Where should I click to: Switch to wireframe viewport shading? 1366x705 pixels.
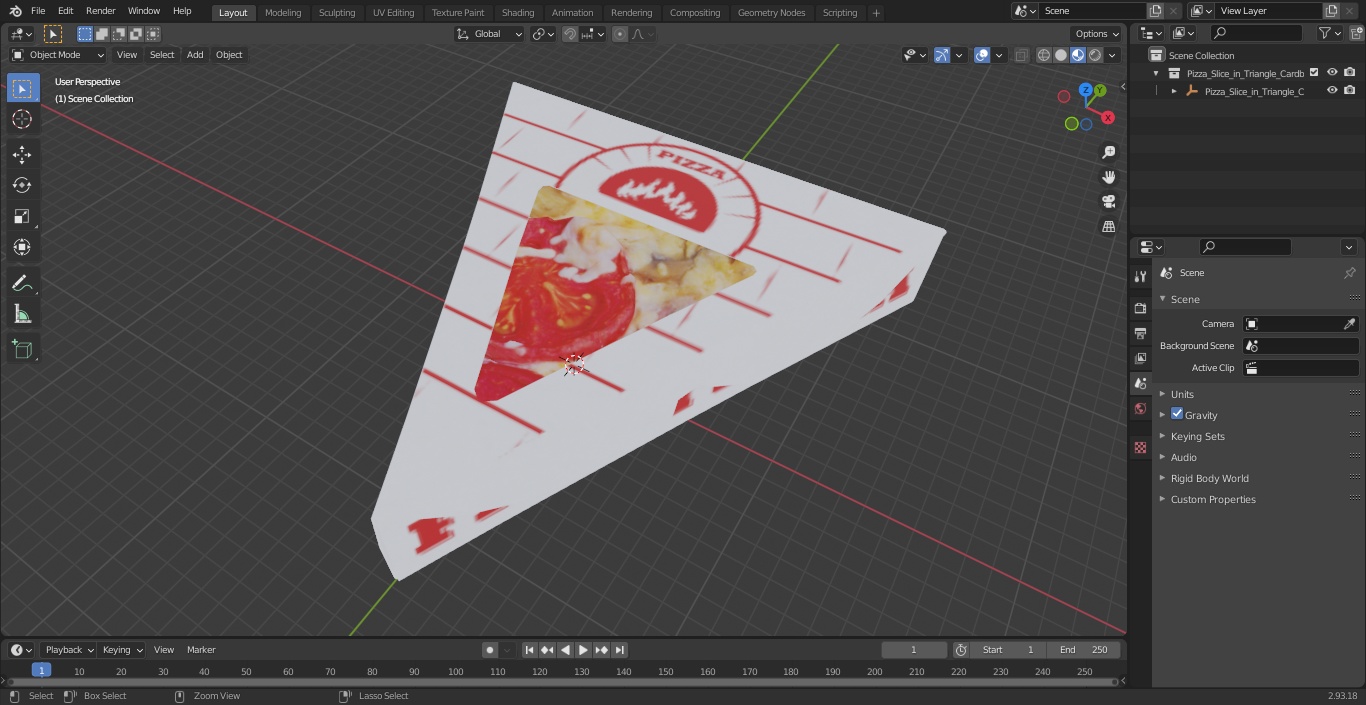click(1044, 55)
